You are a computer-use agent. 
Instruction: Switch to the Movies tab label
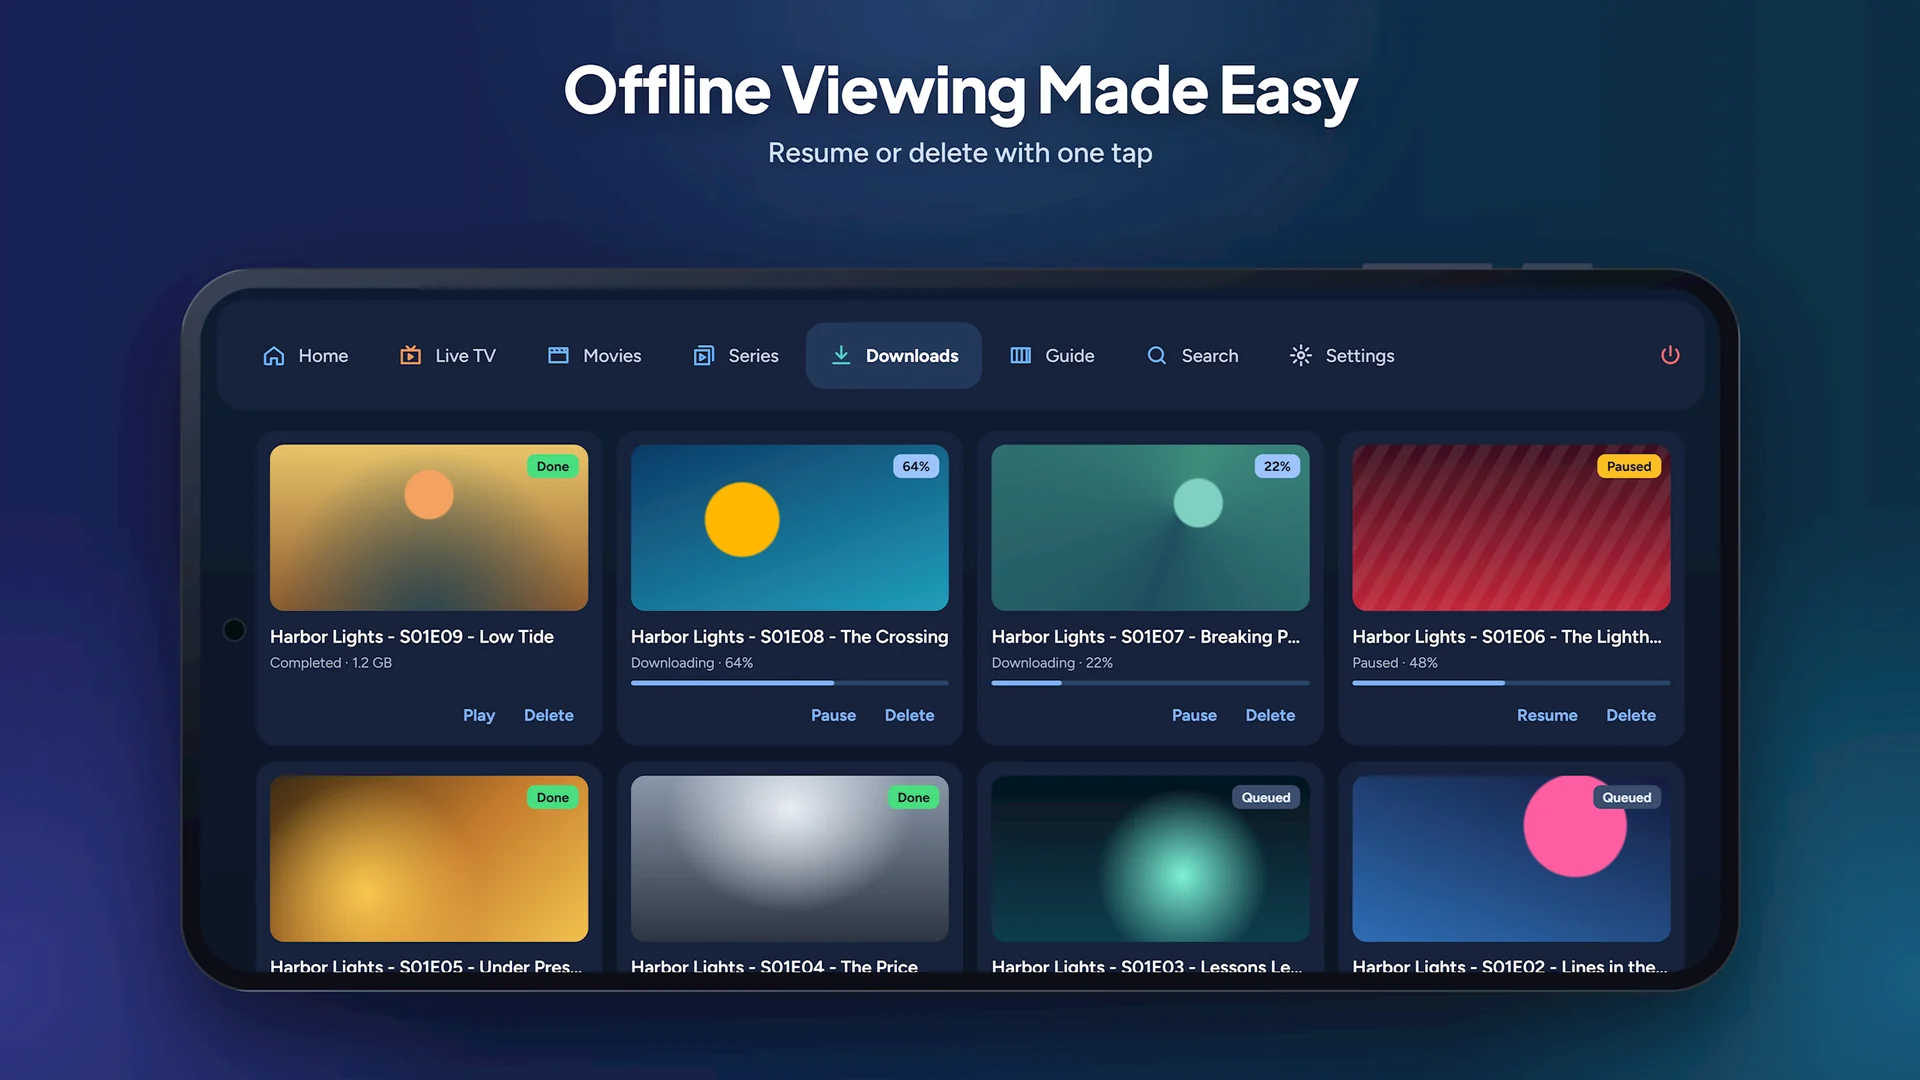pyautogui.click(x=612, y=356)
